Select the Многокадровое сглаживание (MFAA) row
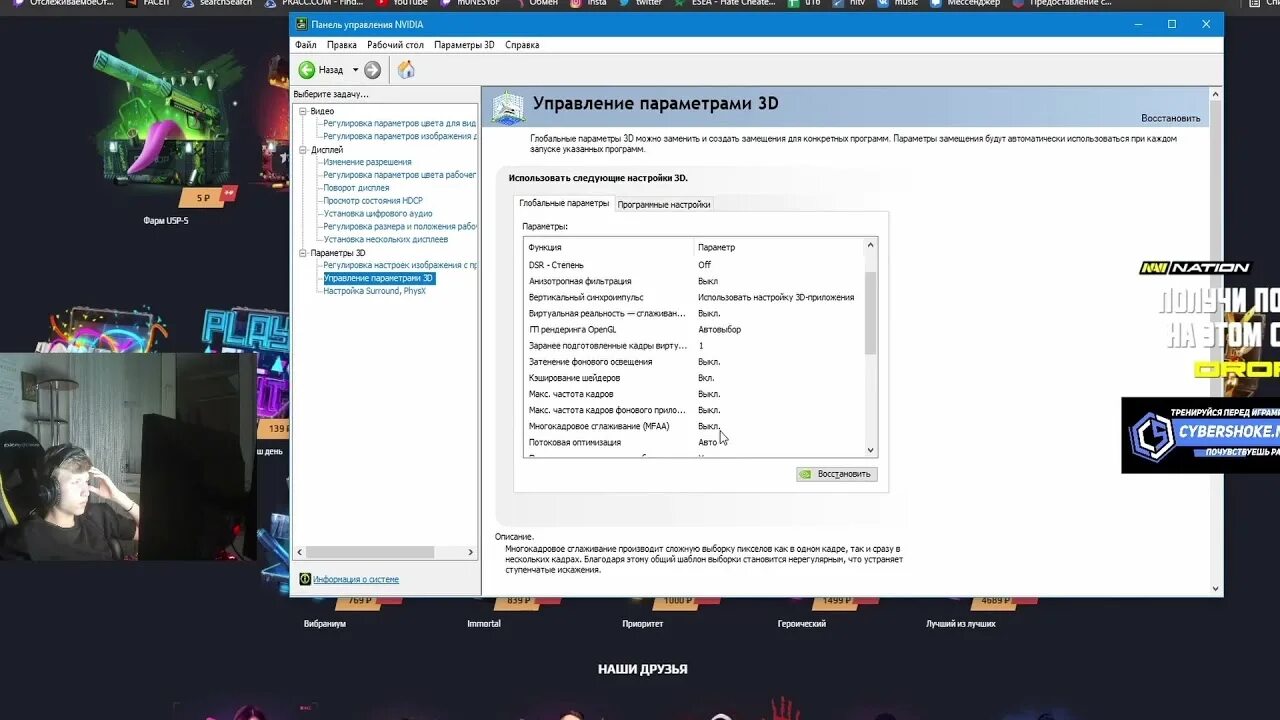The height and width of the screenshot is (720, 1280). coord(694,426)
